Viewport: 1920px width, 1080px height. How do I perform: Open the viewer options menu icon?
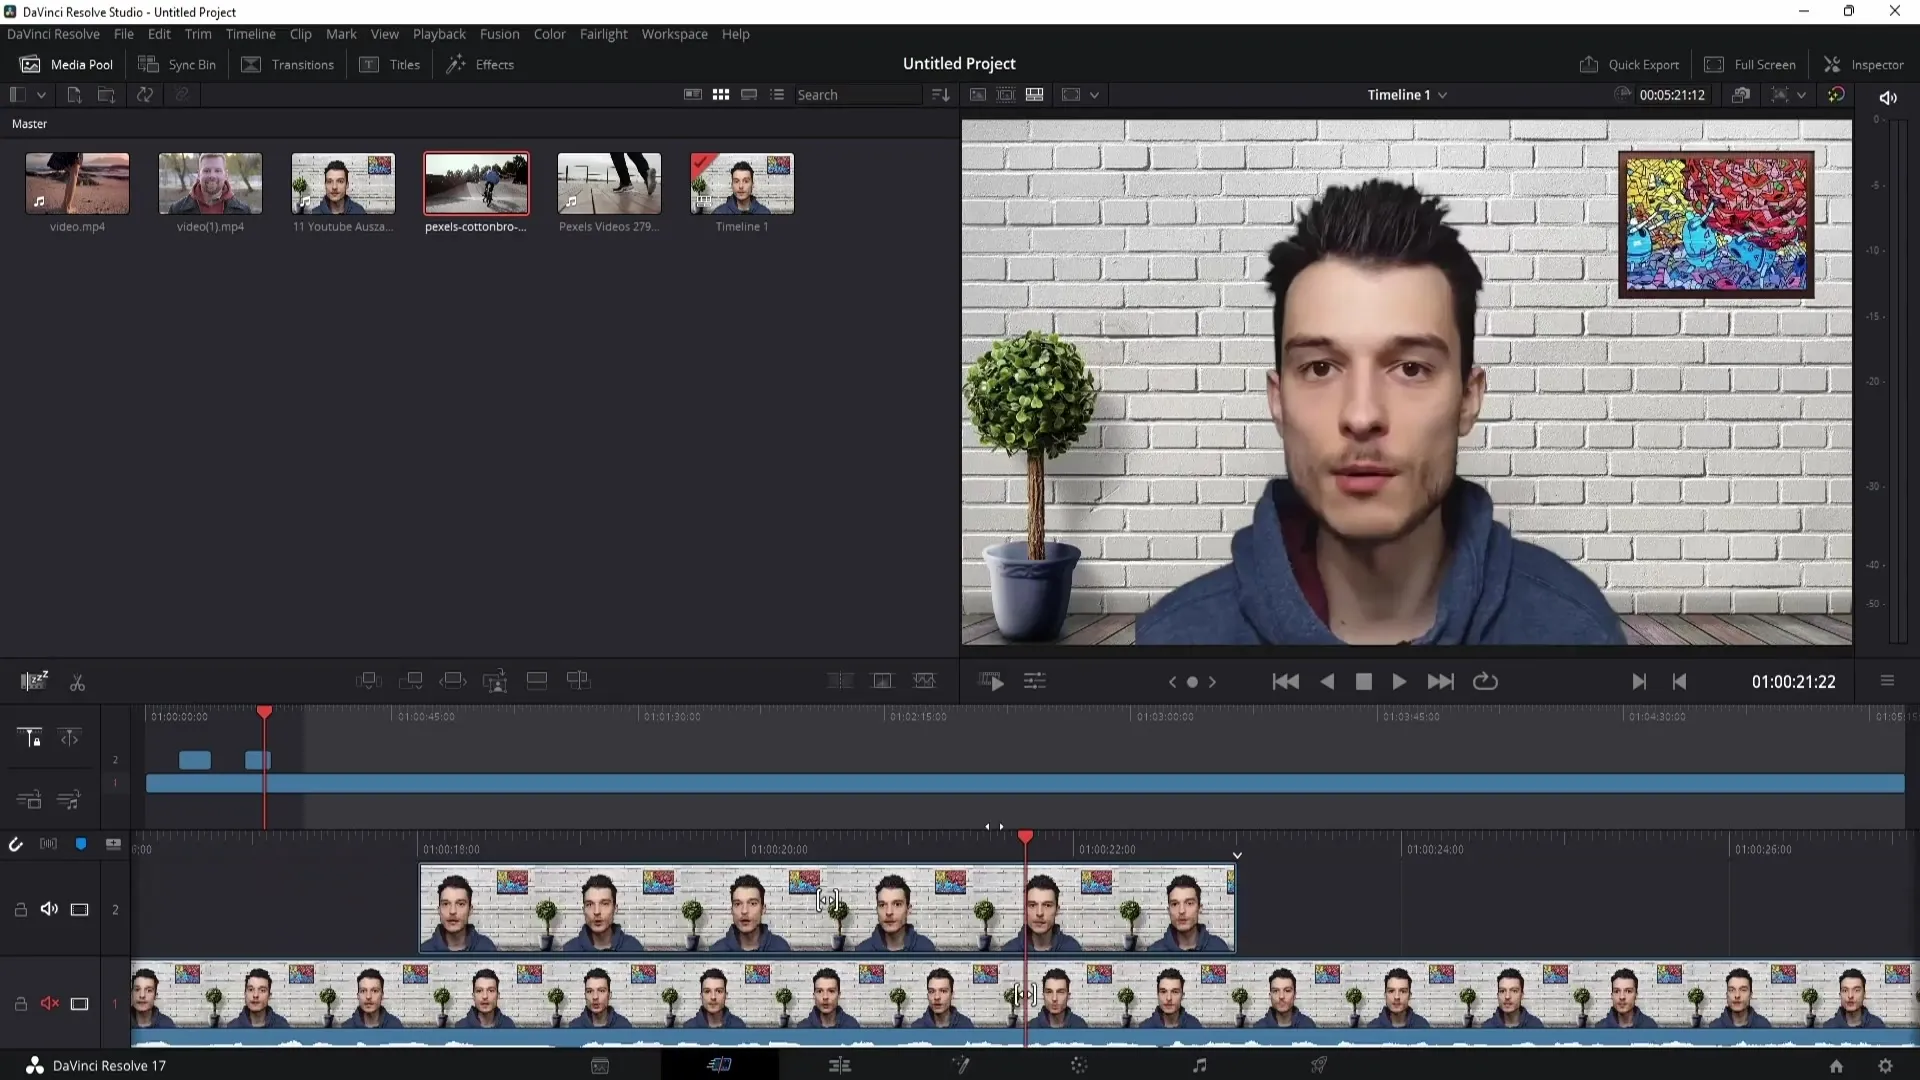tap(1887, 681)
